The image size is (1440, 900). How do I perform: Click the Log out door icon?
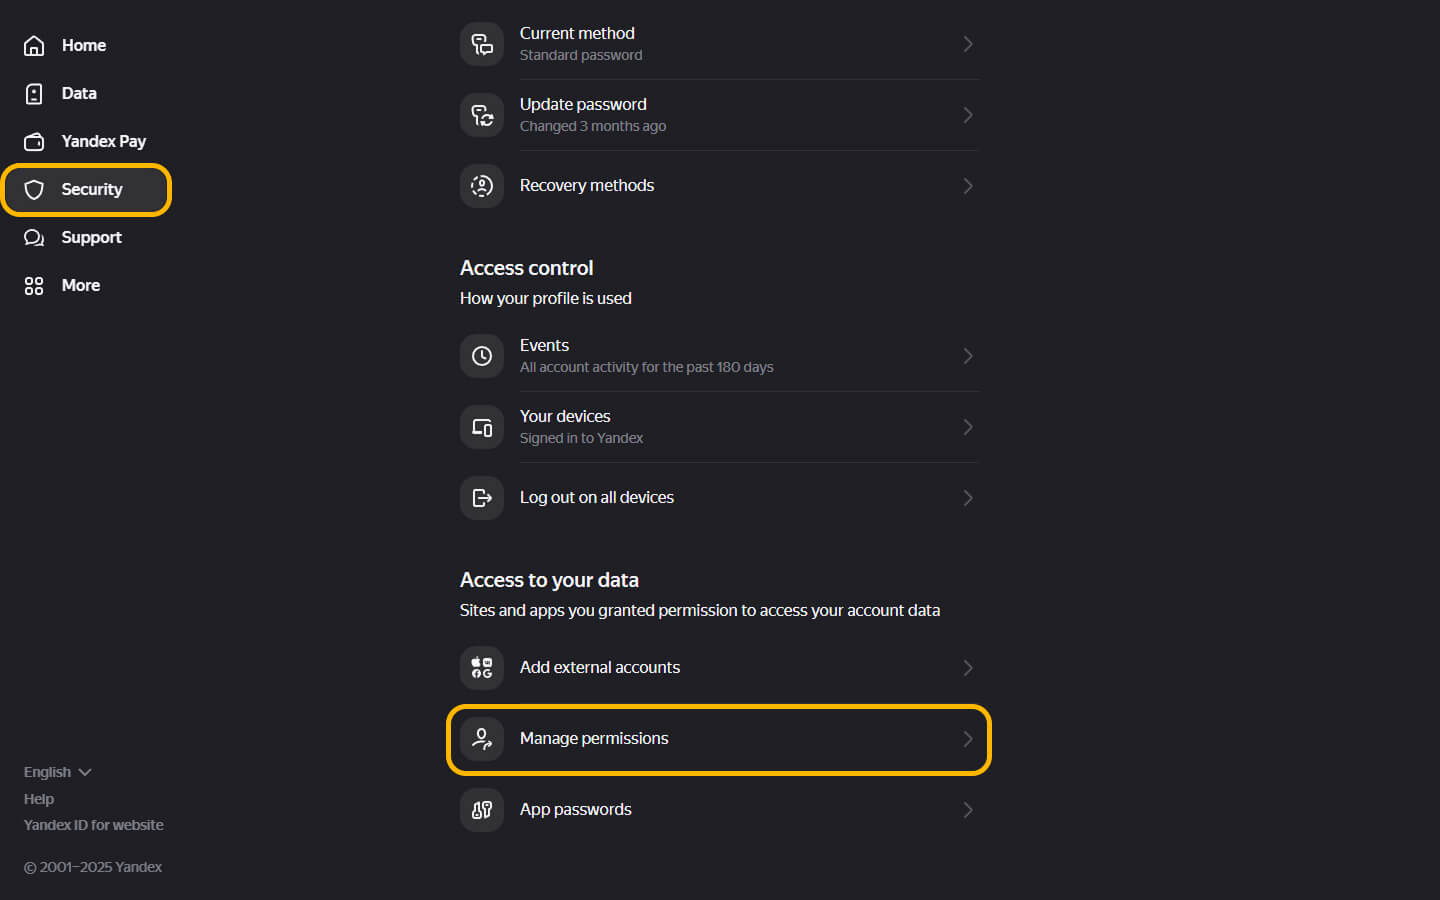[x=482, y=498]
